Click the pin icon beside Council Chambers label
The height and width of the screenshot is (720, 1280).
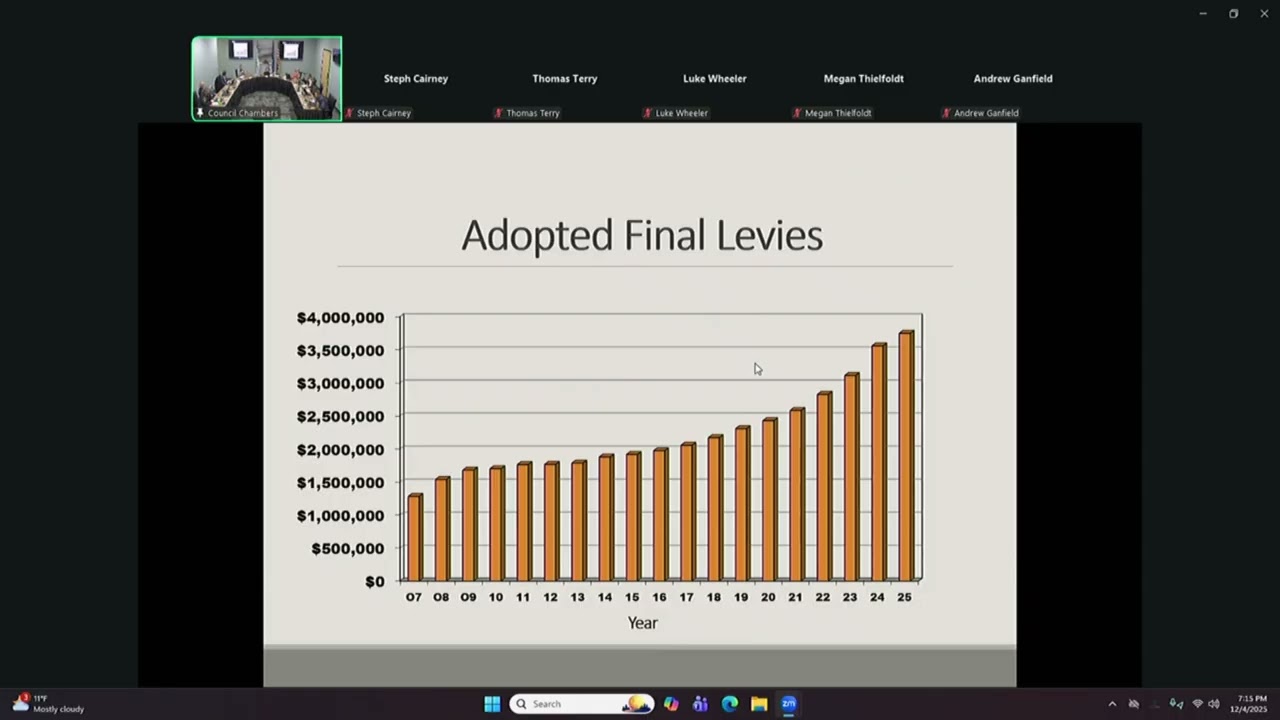200,113
